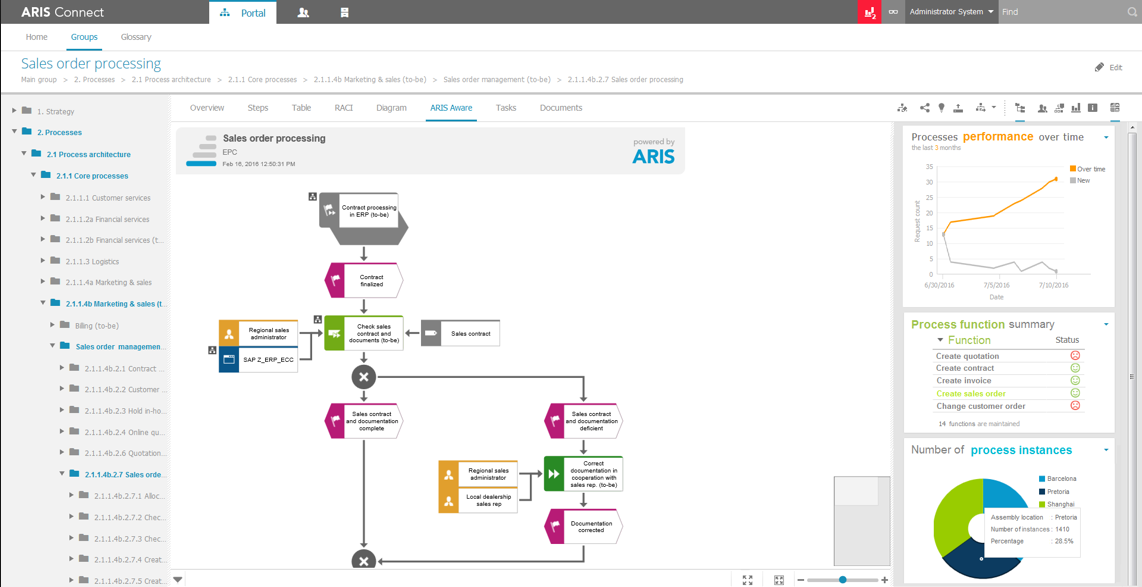Image resolution: width=1142 pixels, height=587 pixels.
Task: Click the repository icon next to the users icon
Action: coord(345,12)
